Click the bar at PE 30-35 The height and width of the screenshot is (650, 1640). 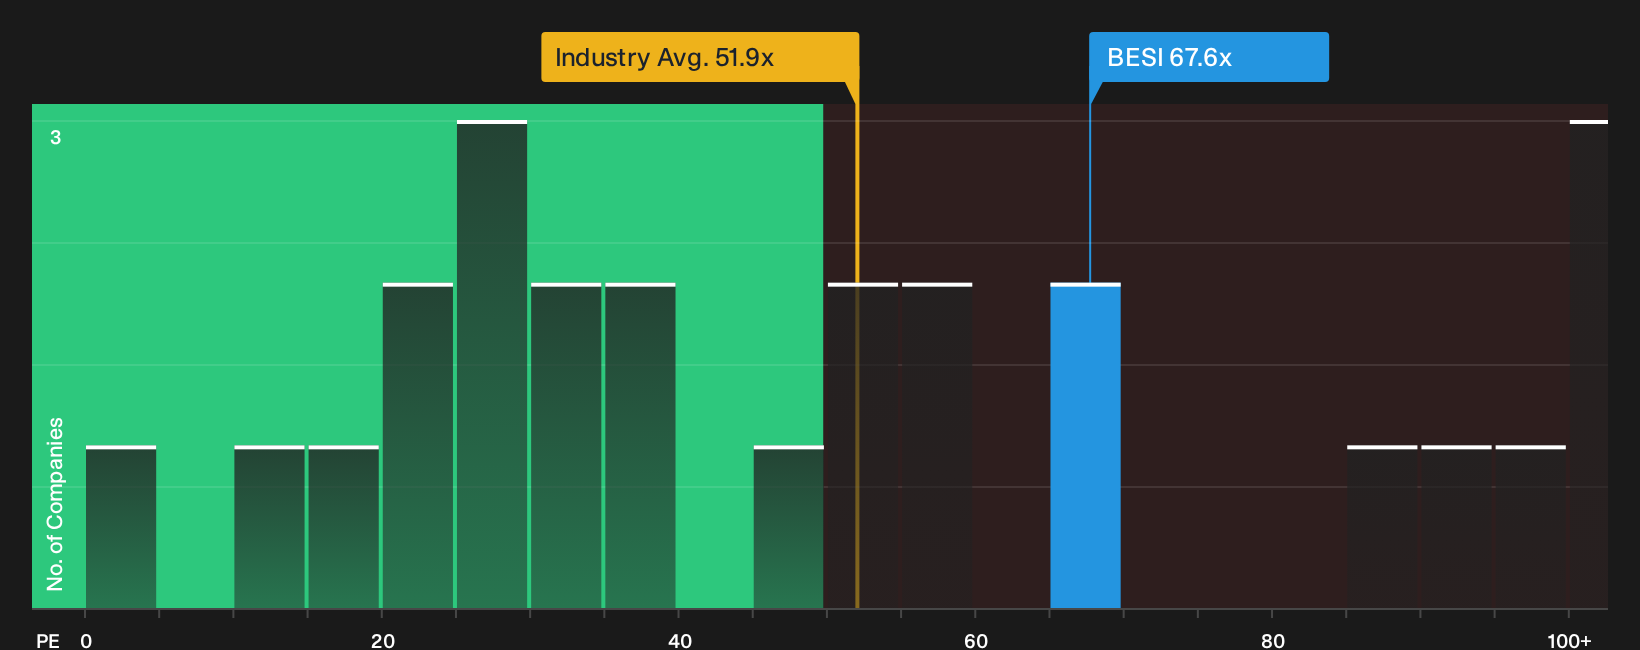point(566,446)
